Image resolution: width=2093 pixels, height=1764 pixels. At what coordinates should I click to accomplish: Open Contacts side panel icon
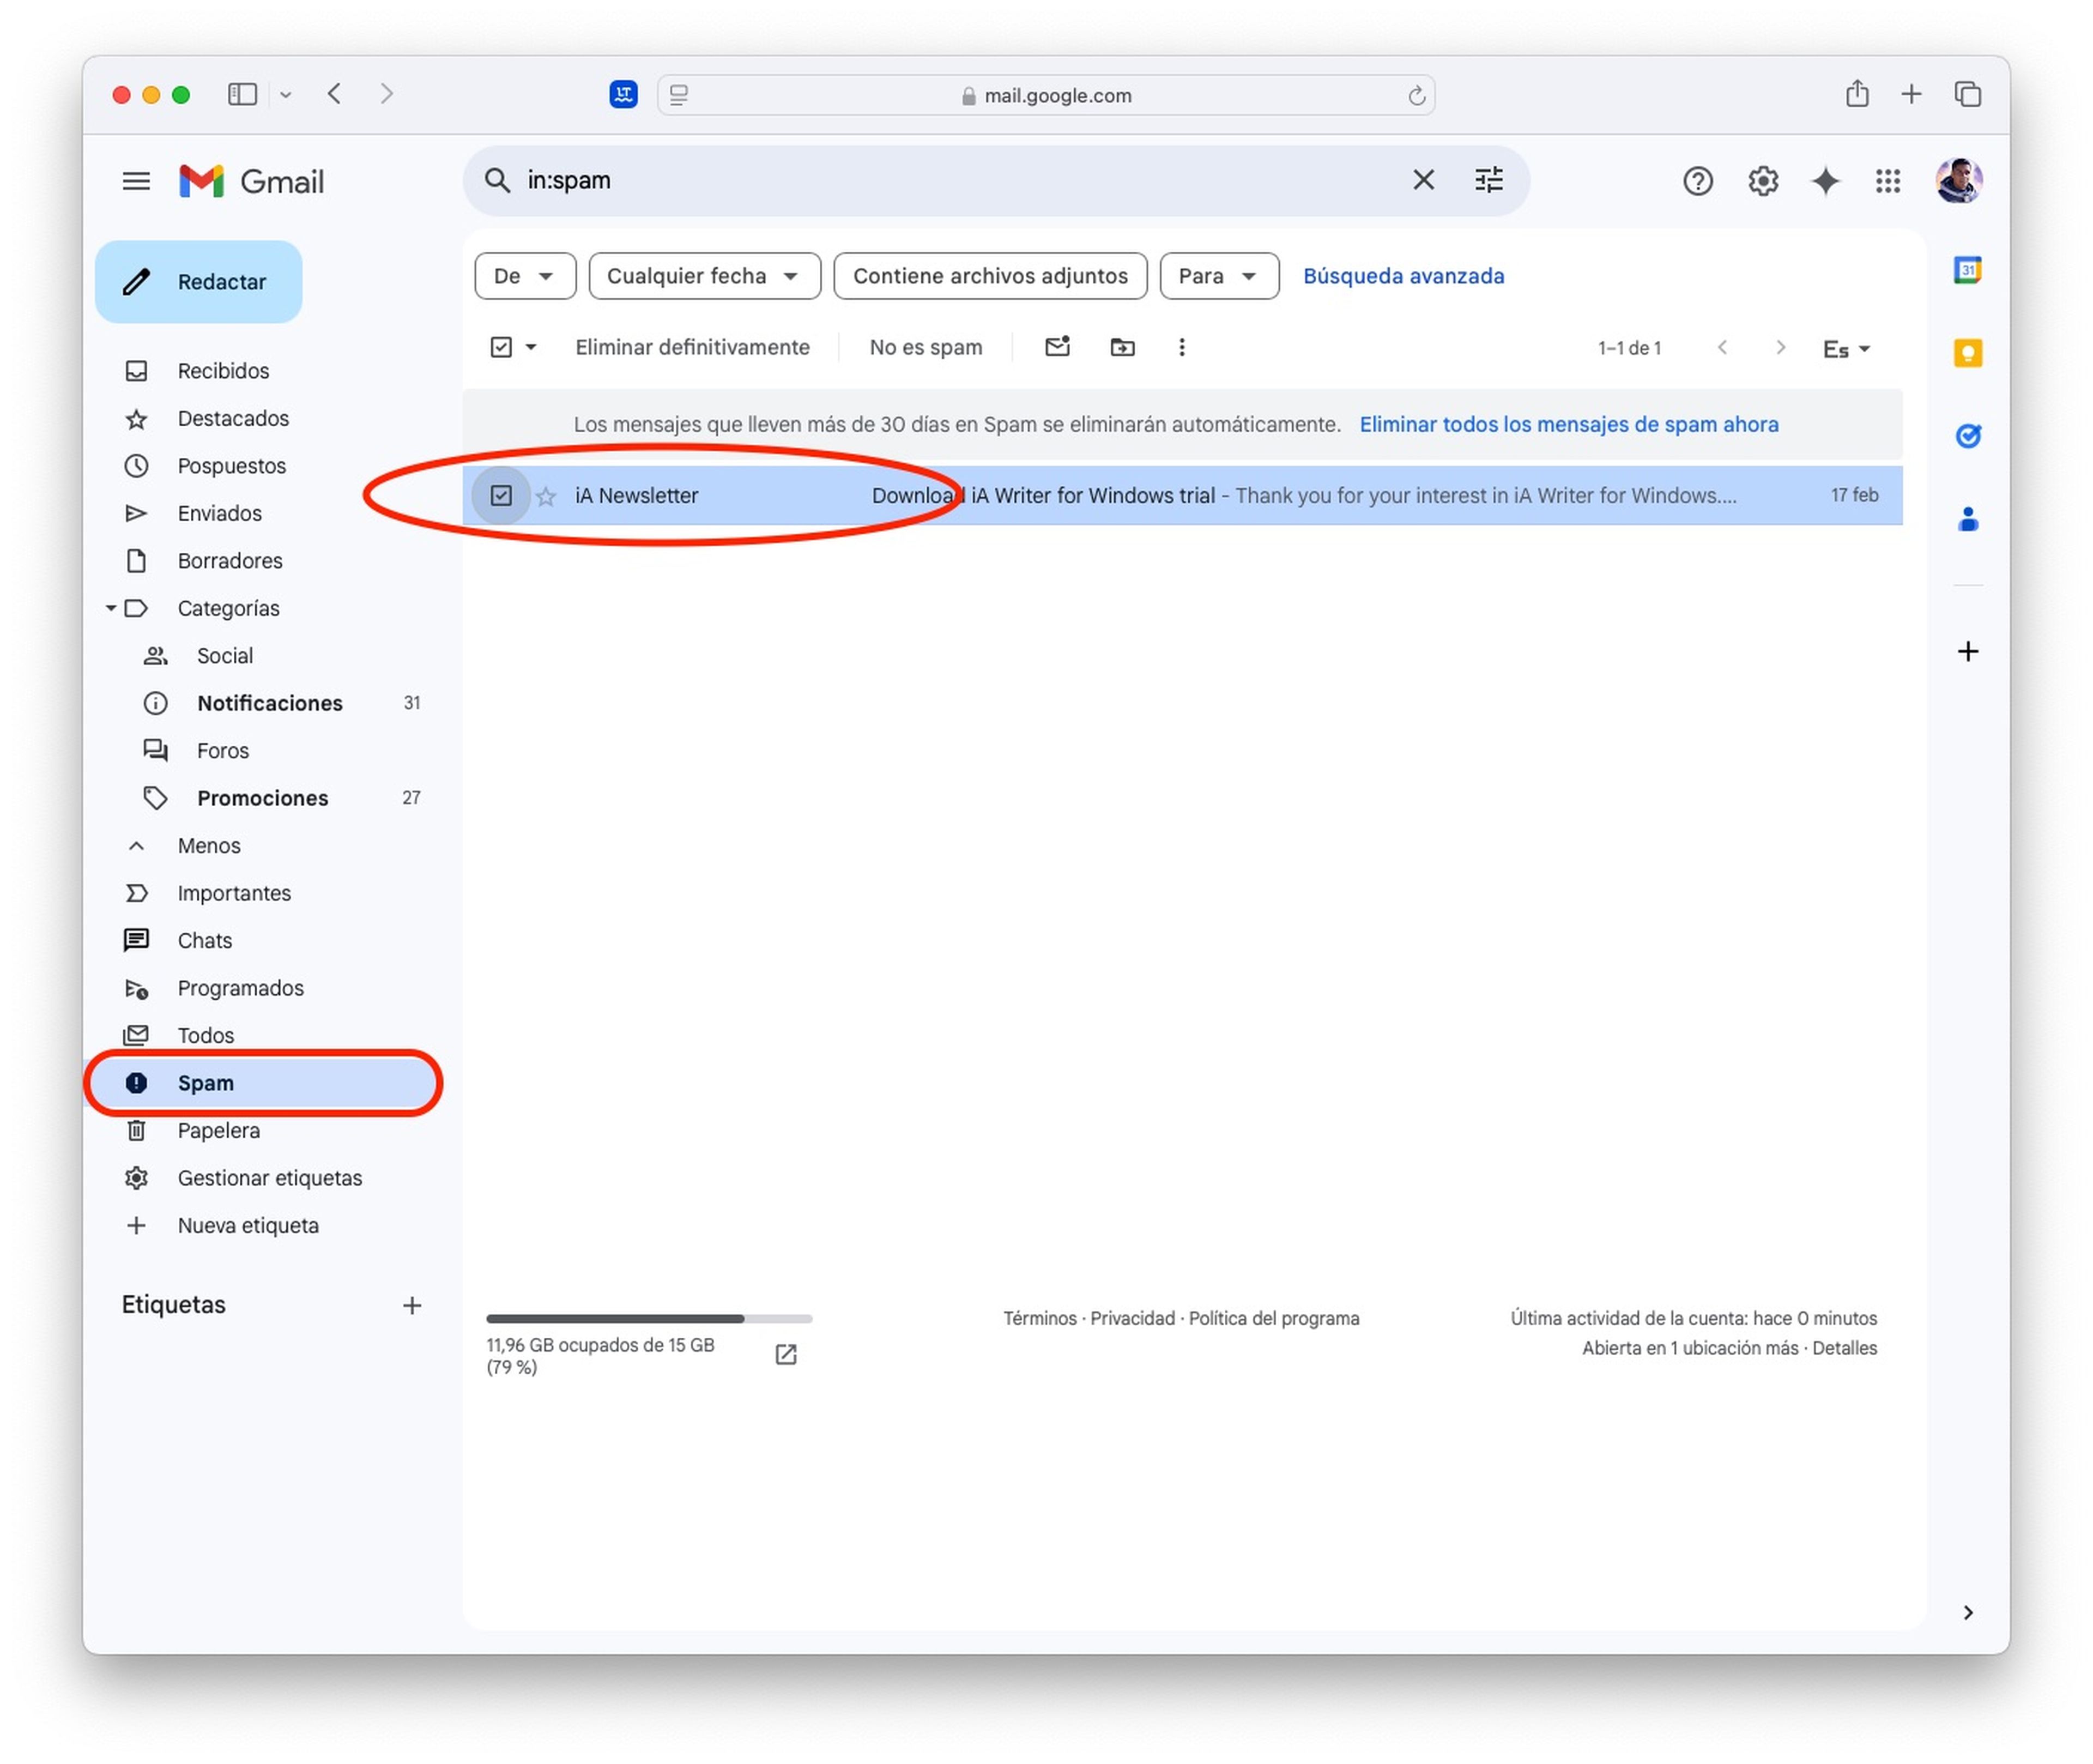1967,519
